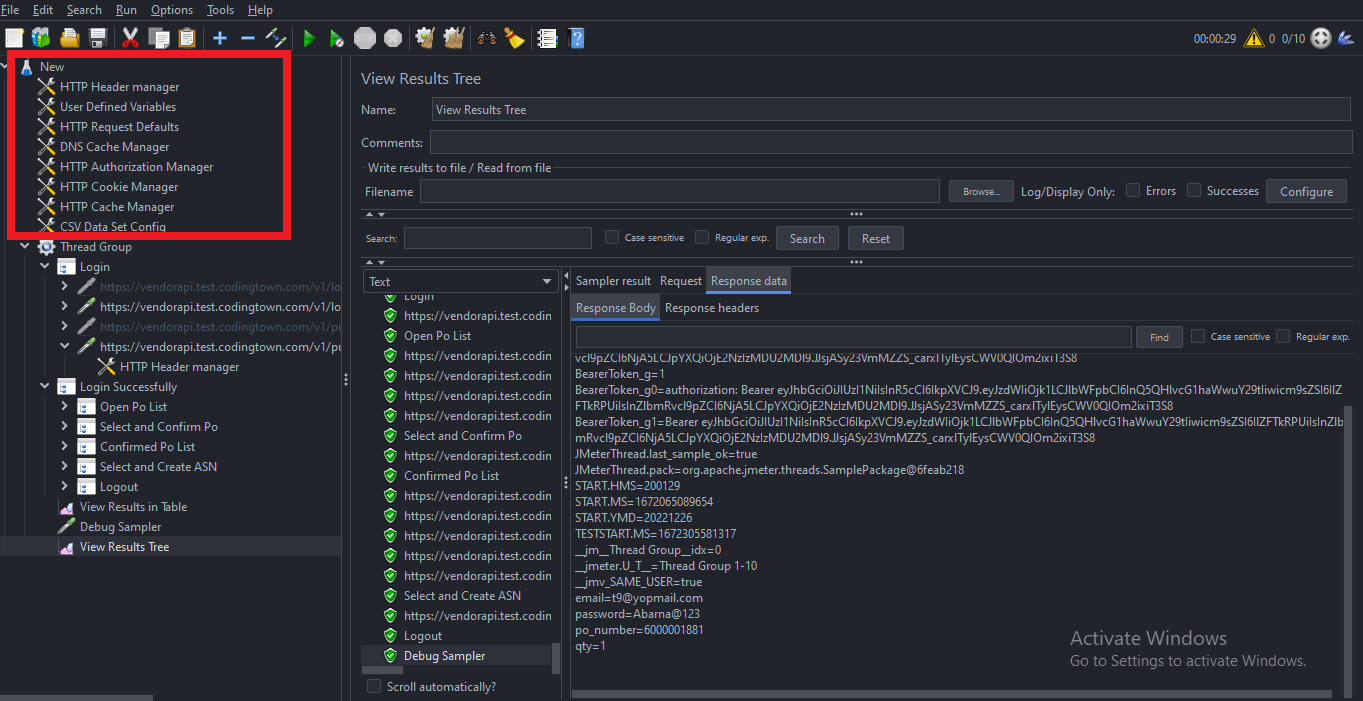The width and height of the screenshot is (1363, 701).
Task: Collapse the New test plan node
Action: [x=5, y=67]
